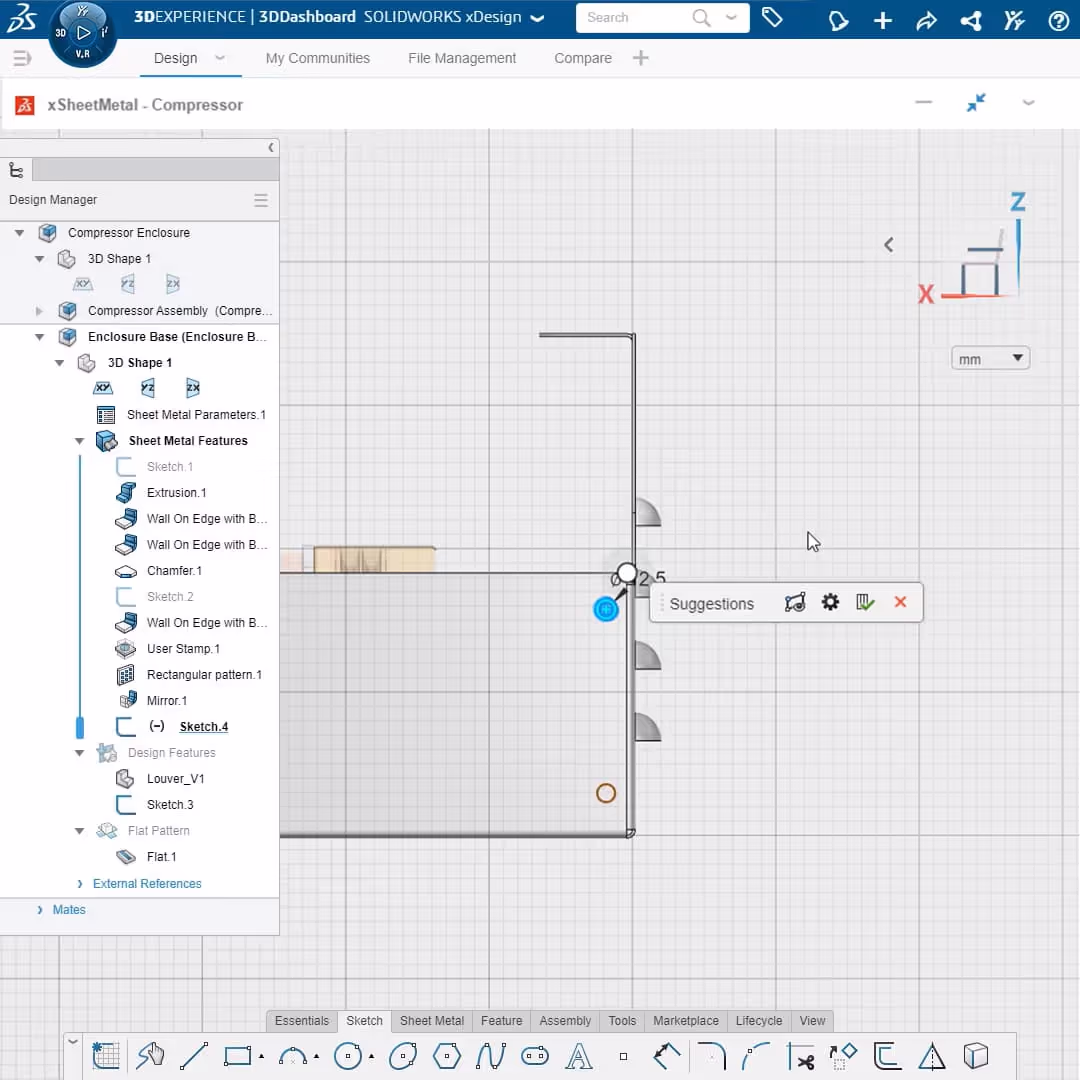Select the Slot tool
The height and width of the screenshot is (1080, 1080).
coord(534,1055)
